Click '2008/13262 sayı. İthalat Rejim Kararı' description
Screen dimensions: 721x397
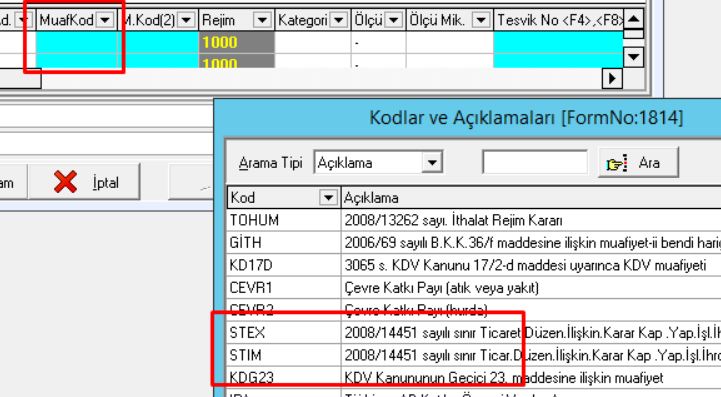click(x=453, y=220)
